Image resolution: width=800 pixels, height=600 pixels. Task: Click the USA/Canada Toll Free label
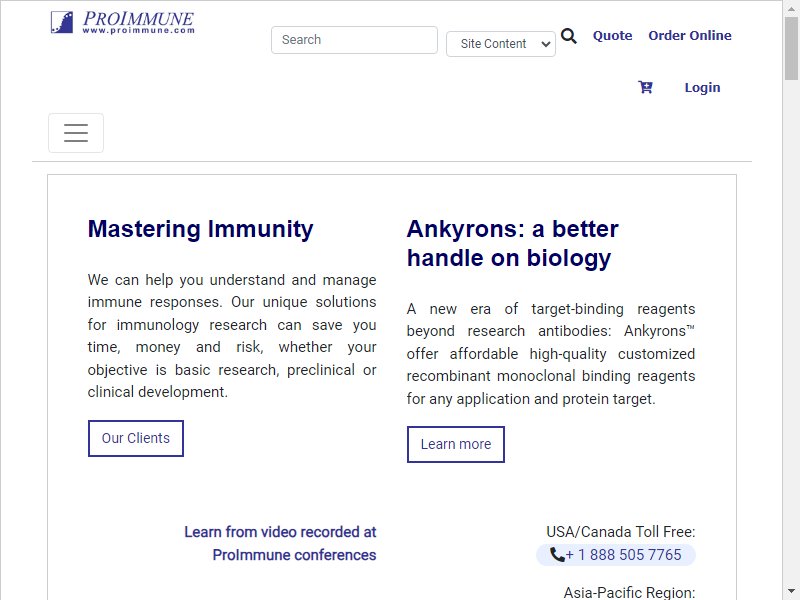(x=620, y=532)
